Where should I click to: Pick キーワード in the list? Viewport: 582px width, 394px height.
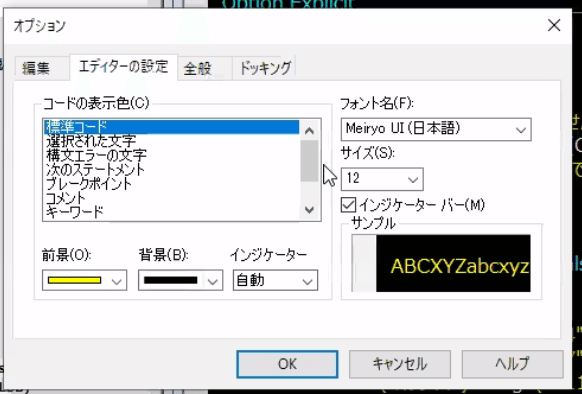pos(171,212)
